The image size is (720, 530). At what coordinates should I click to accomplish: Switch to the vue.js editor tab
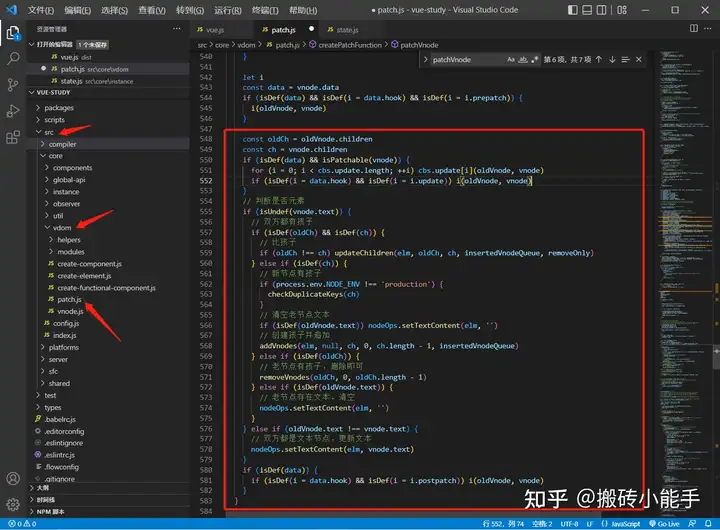(214, 30)
